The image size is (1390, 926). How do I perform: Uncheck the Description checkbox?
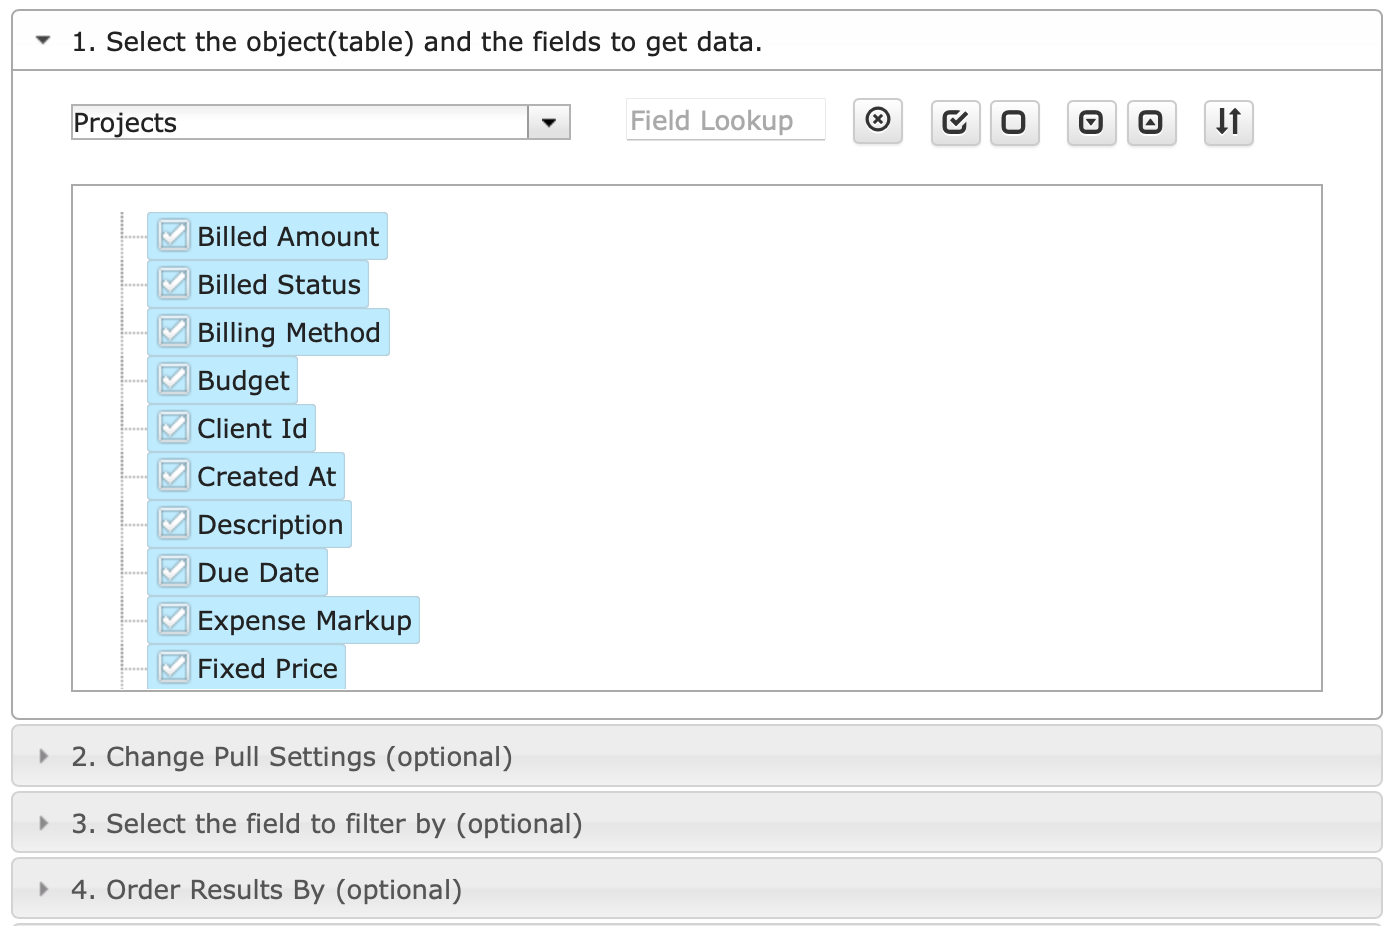(x=174, y=523)
